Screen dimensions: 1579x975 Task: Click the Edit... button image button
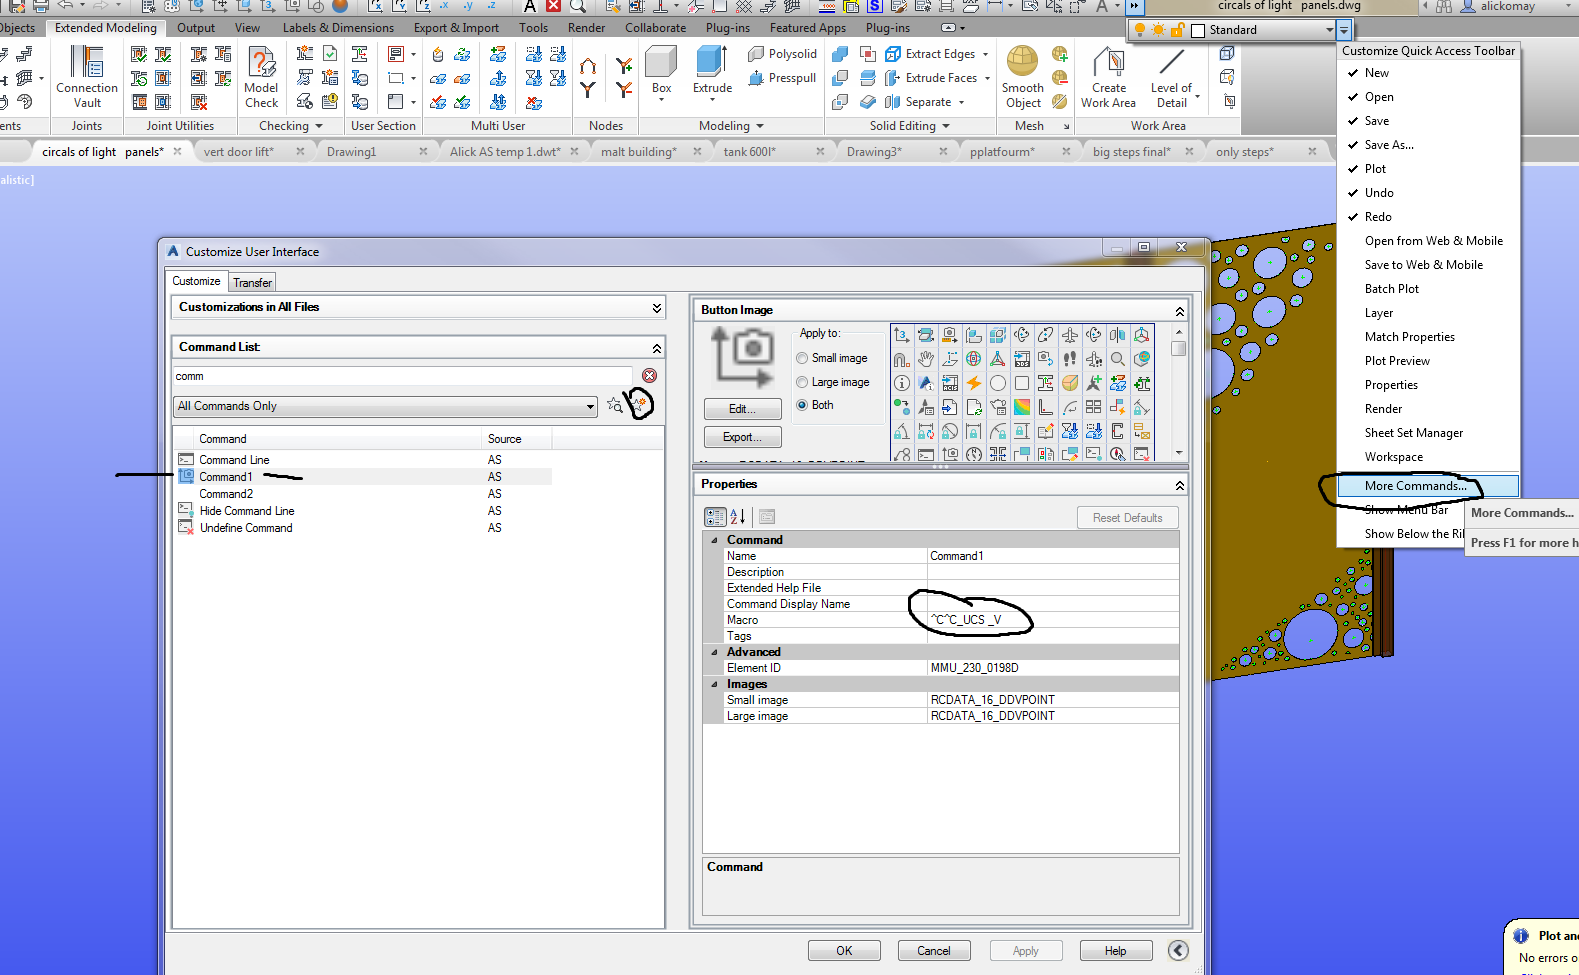point(742,409)
